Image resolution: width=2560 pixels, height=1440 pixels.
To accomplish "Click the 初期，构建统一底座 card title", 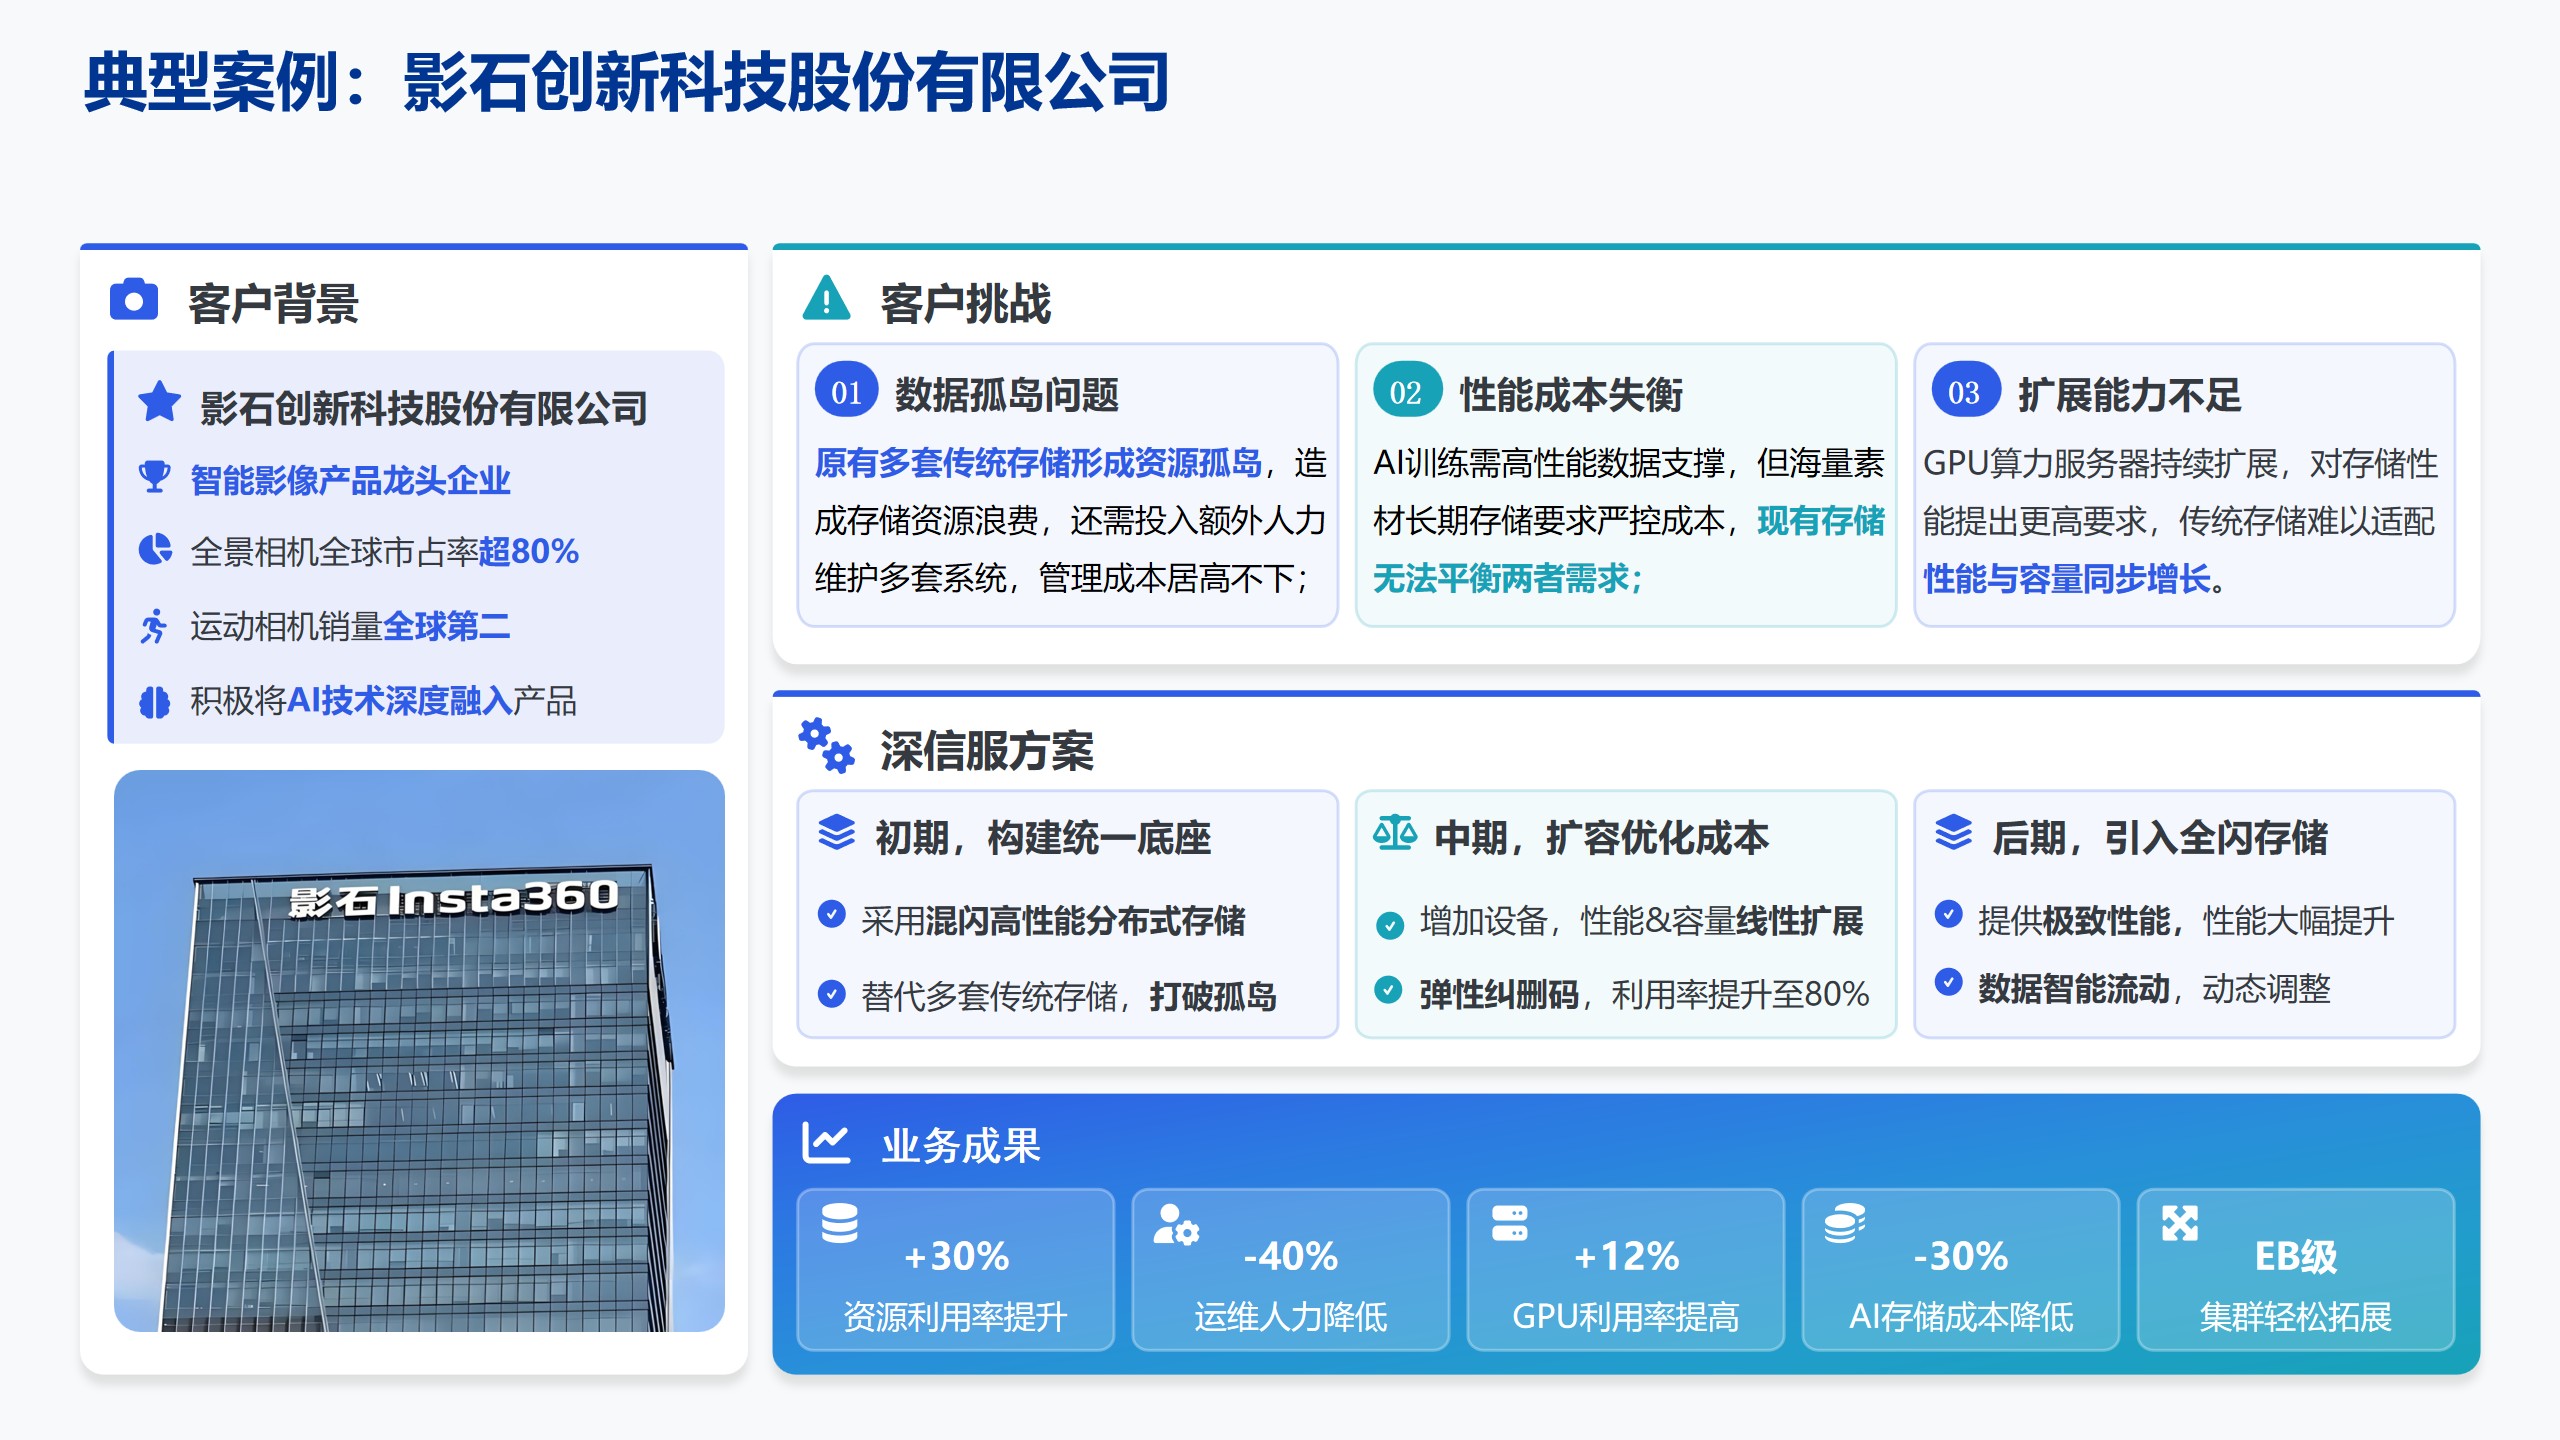I will [1043, 837].
